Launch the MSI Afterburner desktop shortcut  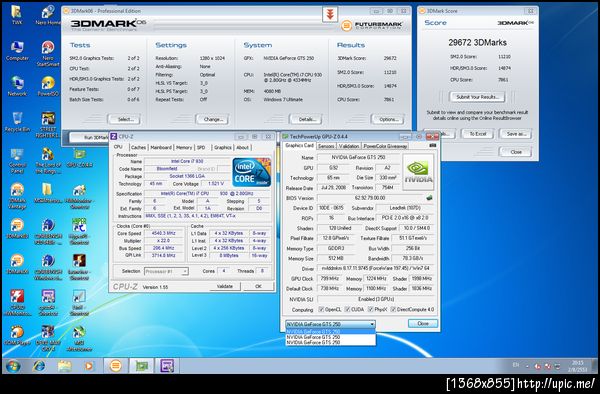tap(79, 338)
